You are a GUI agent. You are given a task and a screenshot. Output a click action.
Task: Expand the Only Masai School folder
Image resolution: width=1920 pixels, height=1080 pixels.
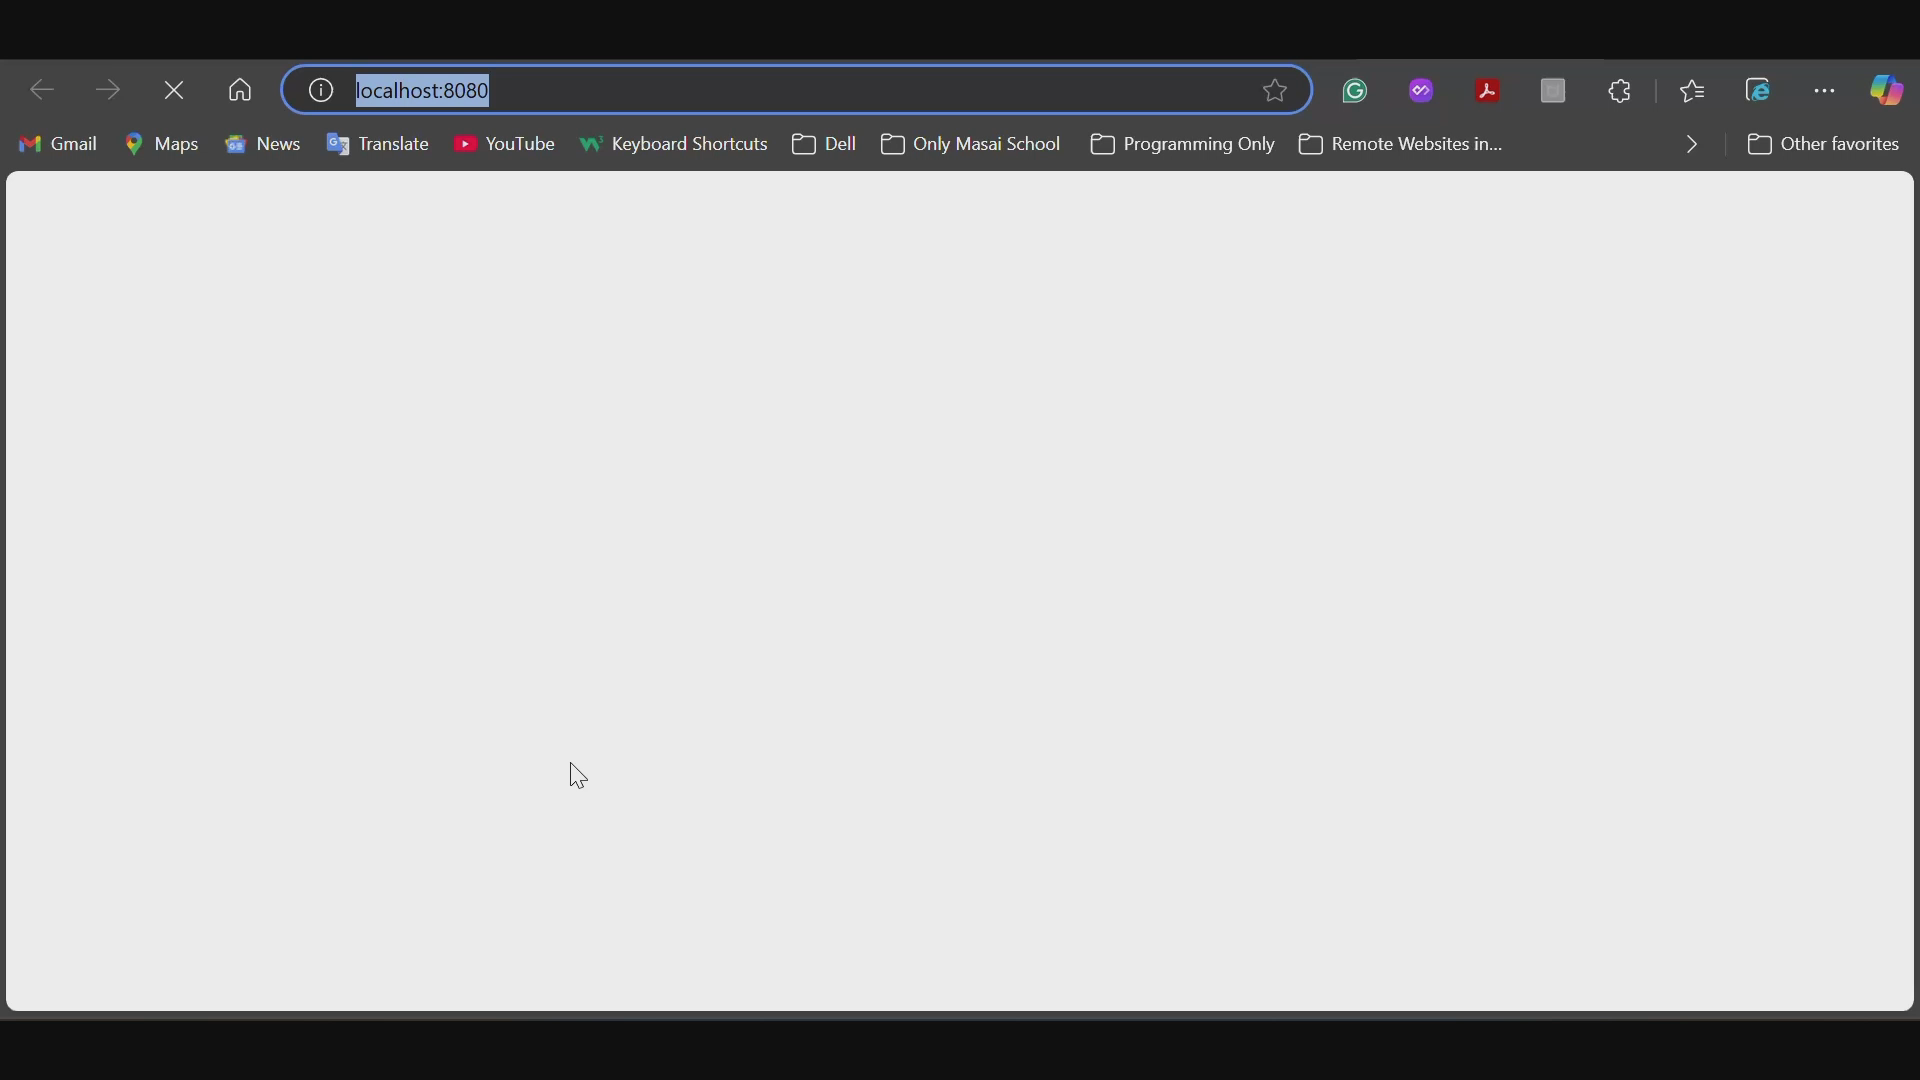coord(971,145)
